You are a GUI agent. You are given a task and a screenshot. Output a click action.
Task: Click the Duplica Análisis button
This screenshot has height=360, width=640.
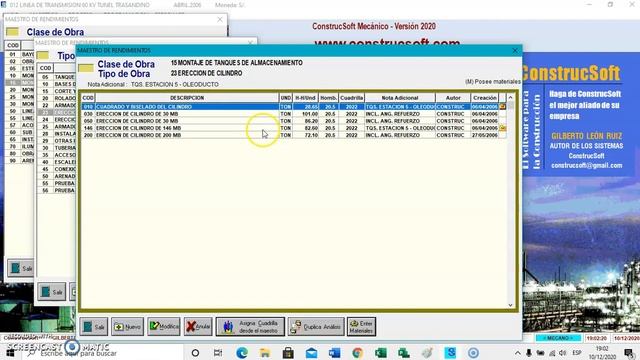point(316,327)
